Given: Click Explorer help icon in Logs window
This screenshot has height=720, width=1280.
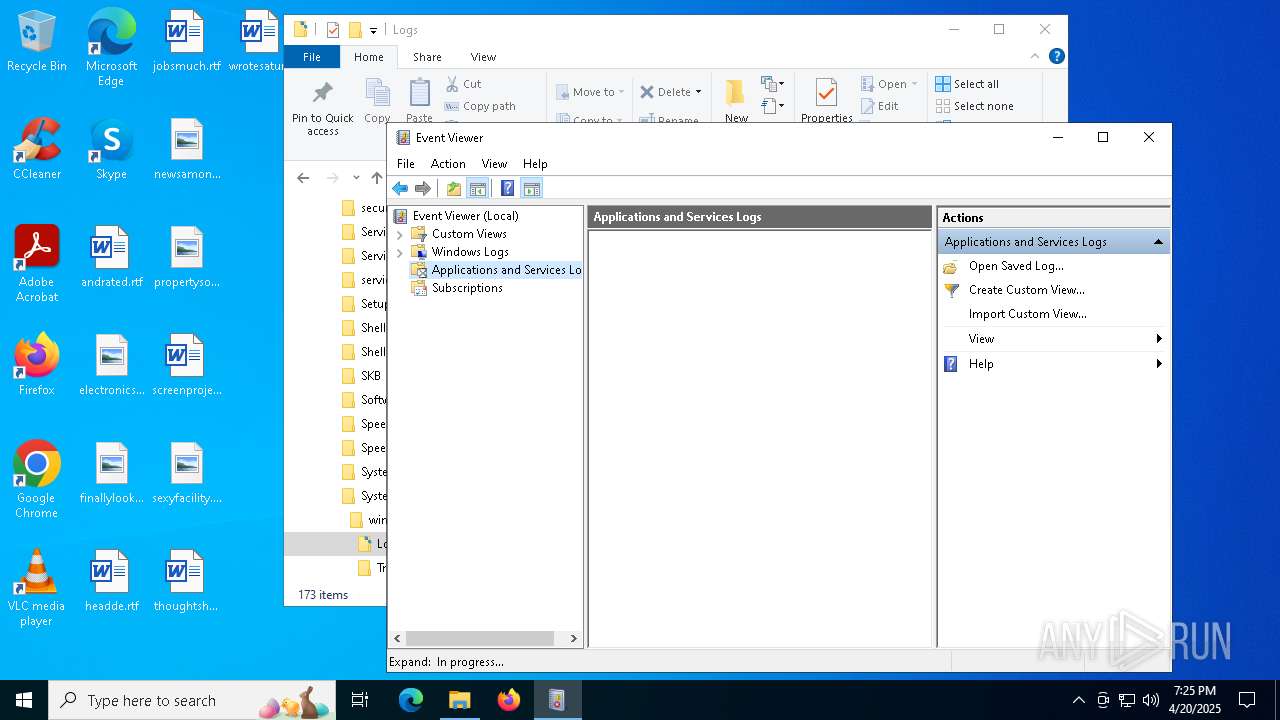Looking at the screenshot, I should click(x=1057, y=56).
